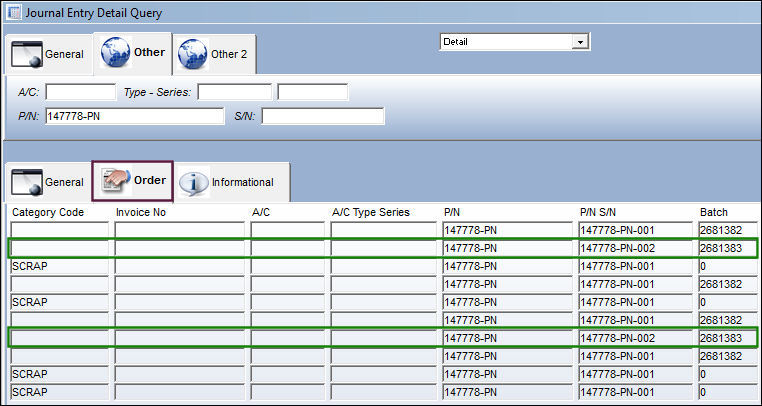
Task: Select the last row's 147778-PN part number cell
Action: (508, 392)
